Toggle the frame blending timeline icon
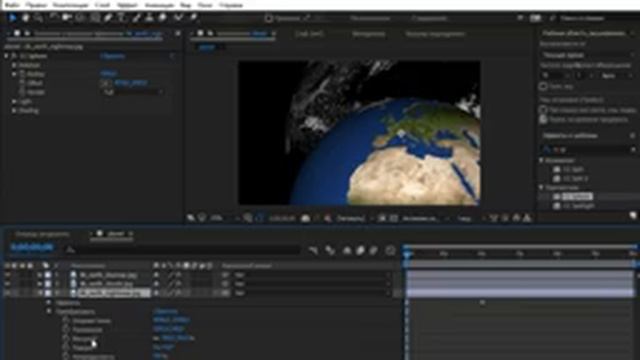 360,250
